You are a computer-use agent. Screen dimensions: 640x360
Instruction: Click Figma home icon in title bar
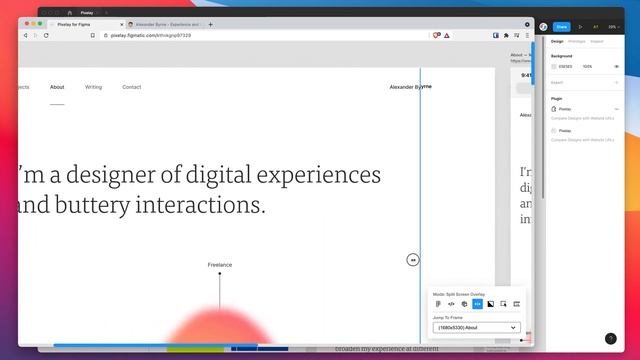tap(69, 13)
